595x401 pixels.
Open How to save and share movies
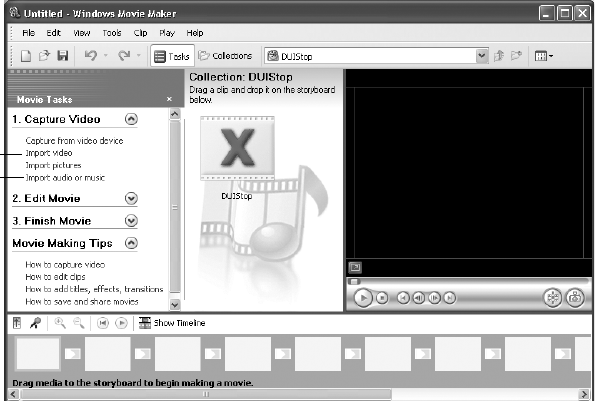[82, 302]
